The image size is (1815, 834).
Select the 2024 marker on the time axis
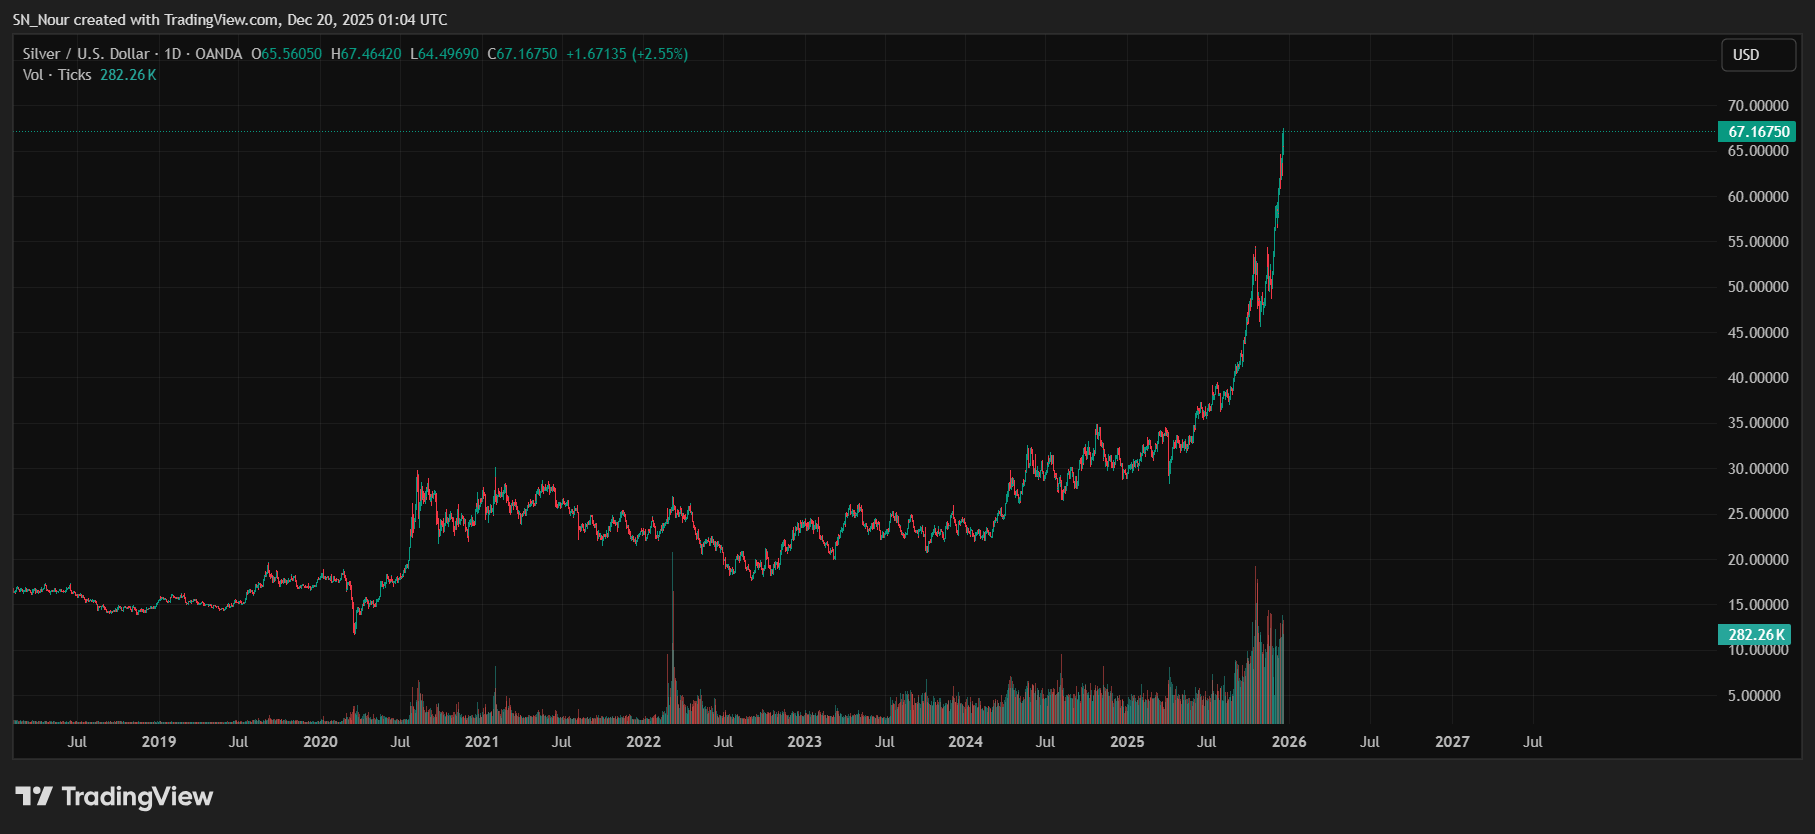point(965,742)
